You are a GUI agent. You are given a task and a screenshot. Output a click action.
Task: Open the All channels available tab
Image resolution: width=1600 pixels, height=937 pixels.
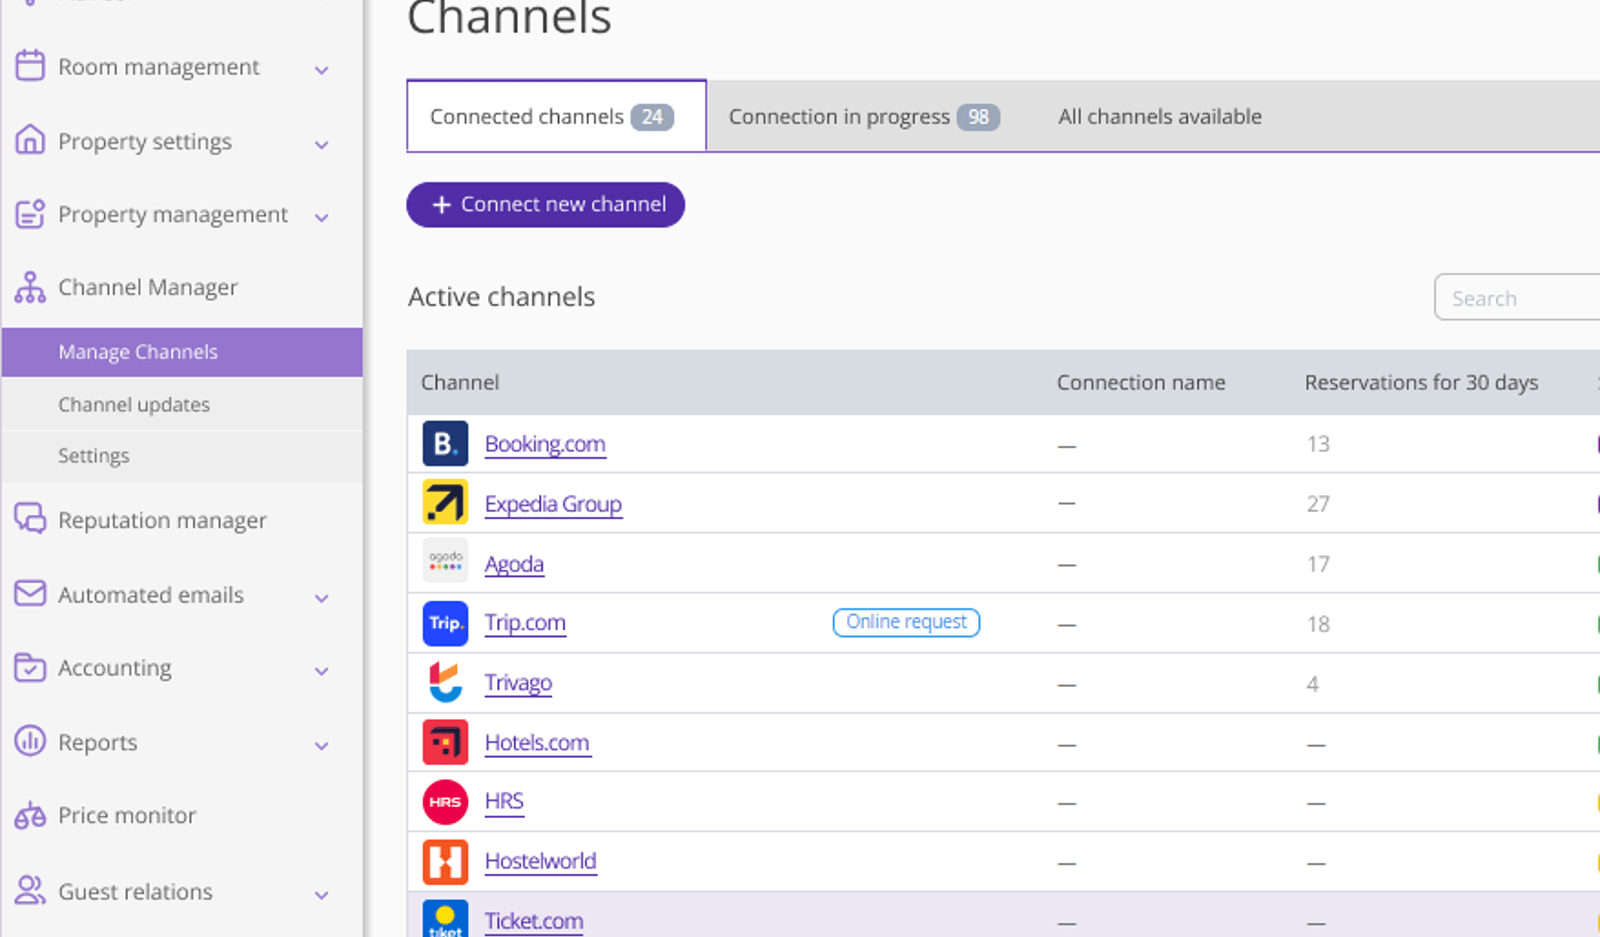pos(1160,116)
